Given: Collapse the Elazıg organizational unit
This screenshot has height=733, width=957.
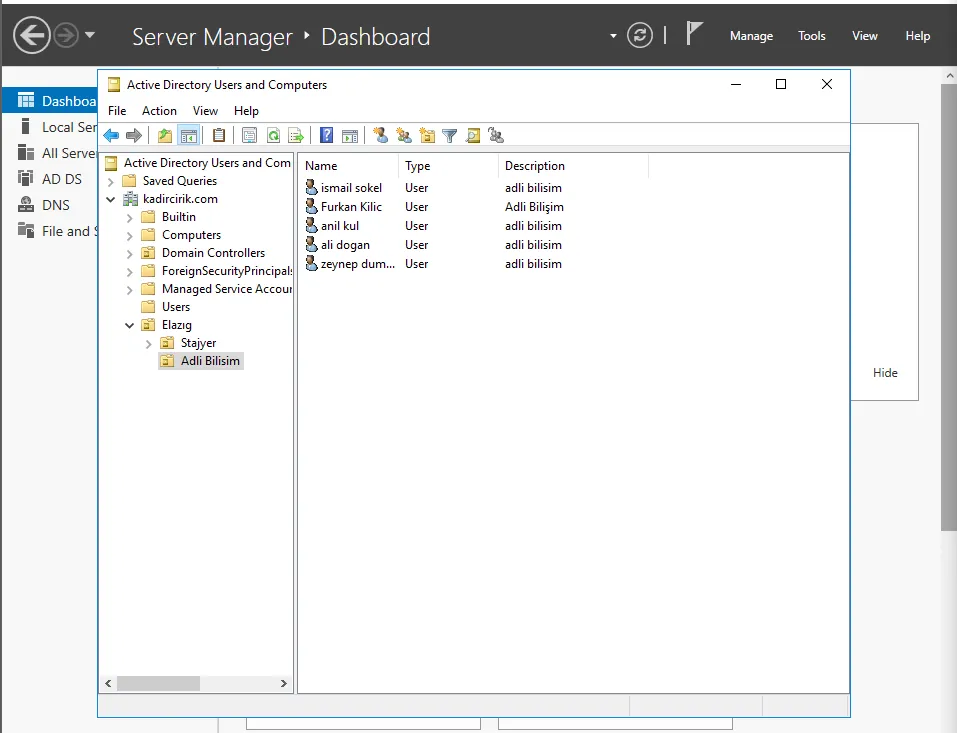Looking at the screenshot, I should click(x=129, y=325).
